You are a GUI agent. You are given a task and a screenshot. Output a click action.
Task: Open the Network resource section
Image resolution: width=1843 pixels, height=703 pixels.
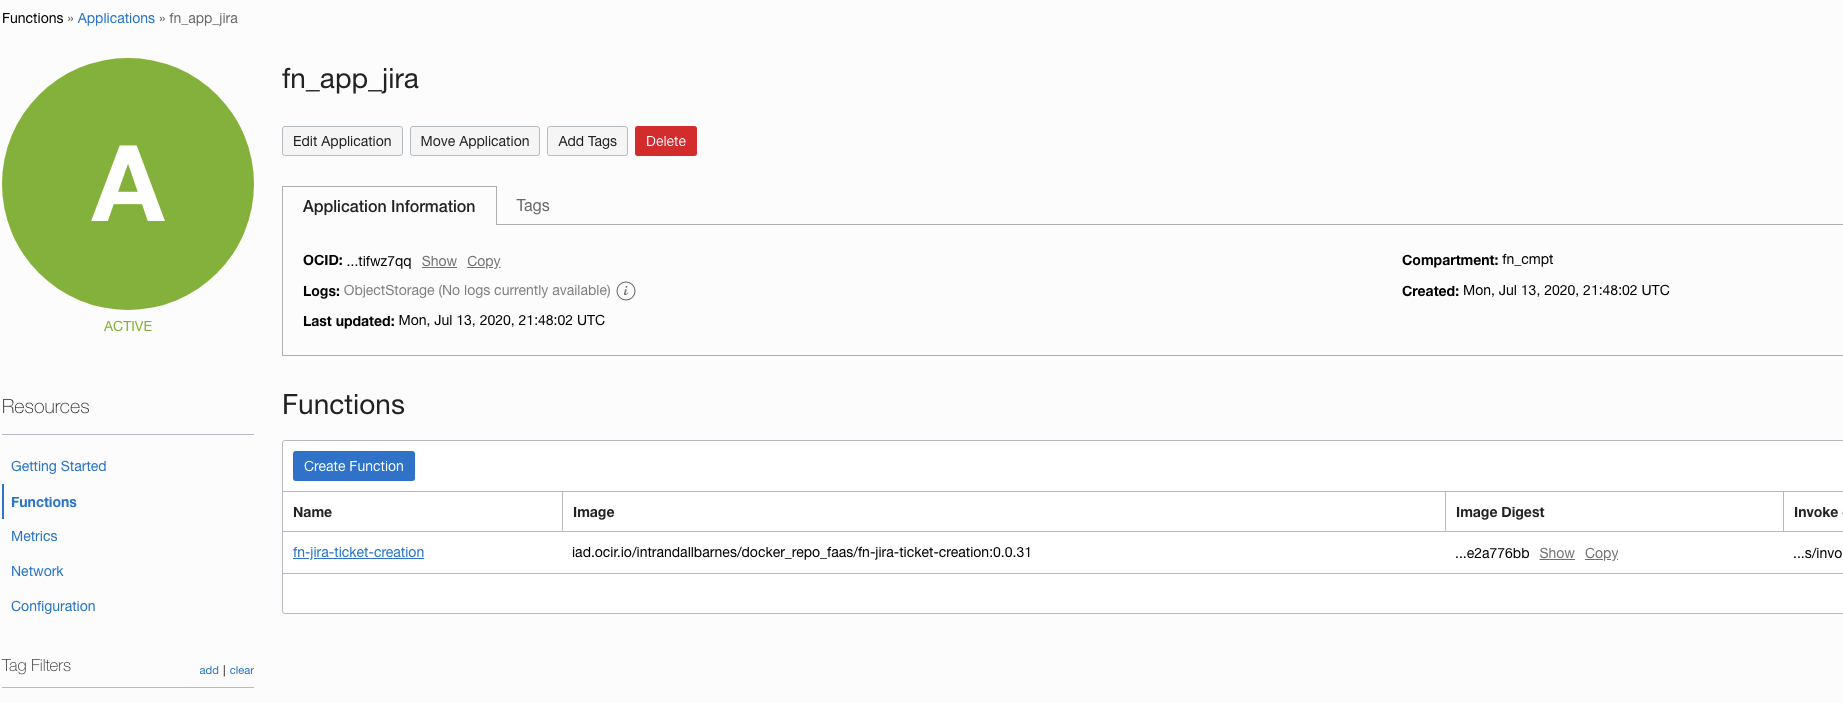click(x=37, y=571)
